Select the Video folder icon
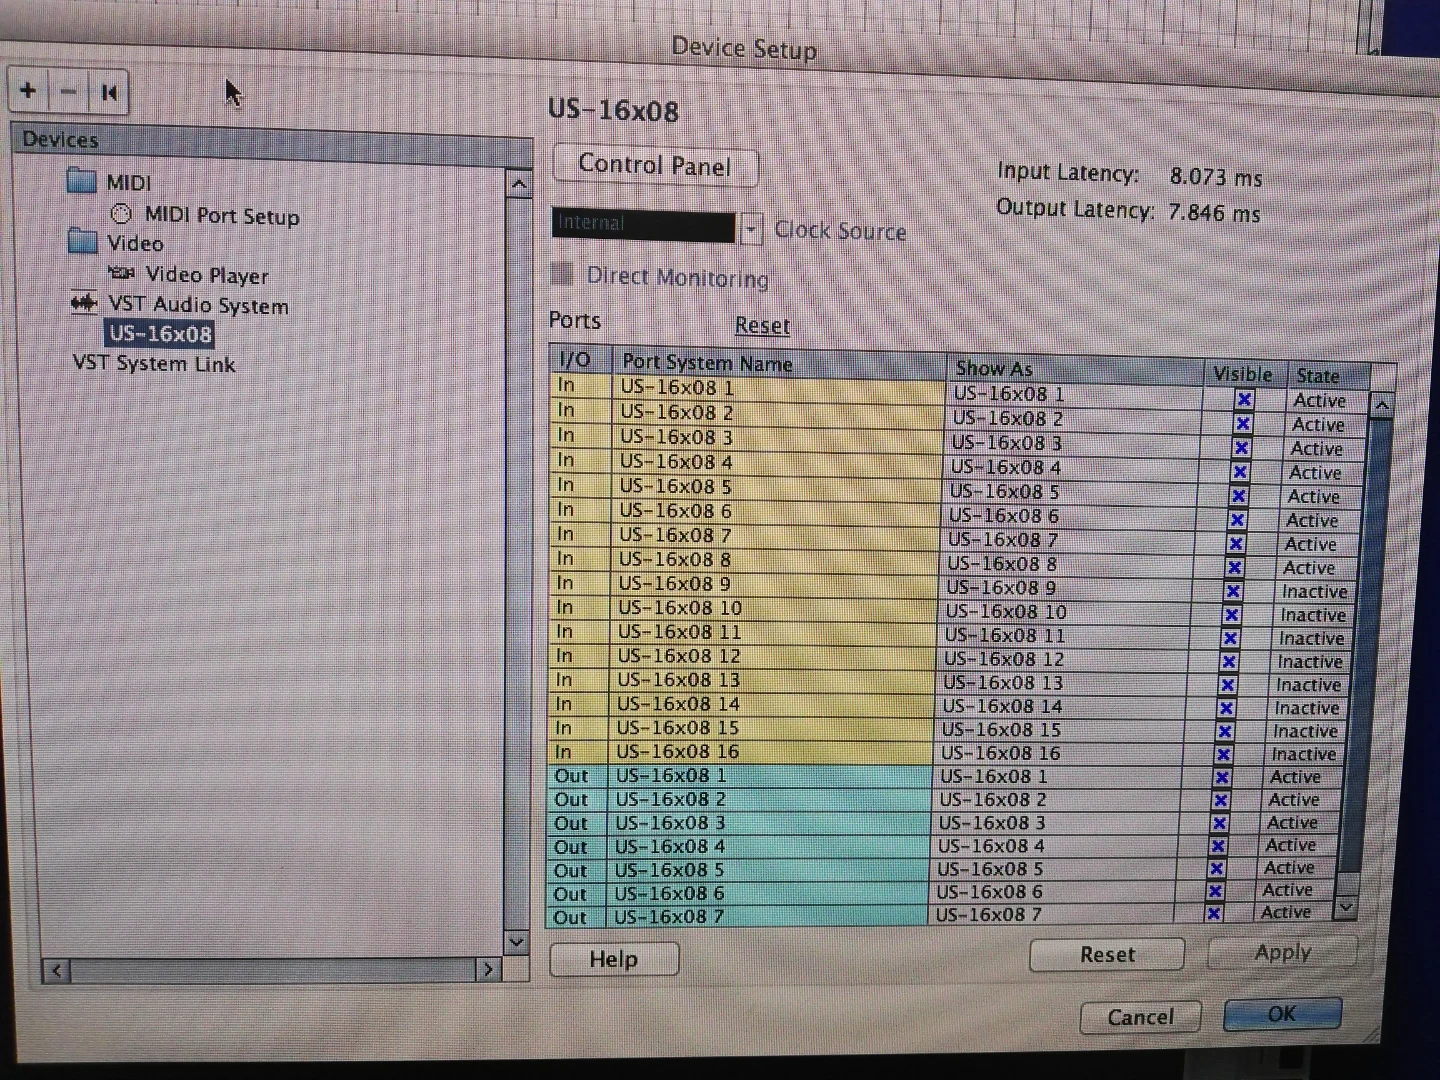The height and width of the screenshot is (1080, 1440). tap(82, 242)
